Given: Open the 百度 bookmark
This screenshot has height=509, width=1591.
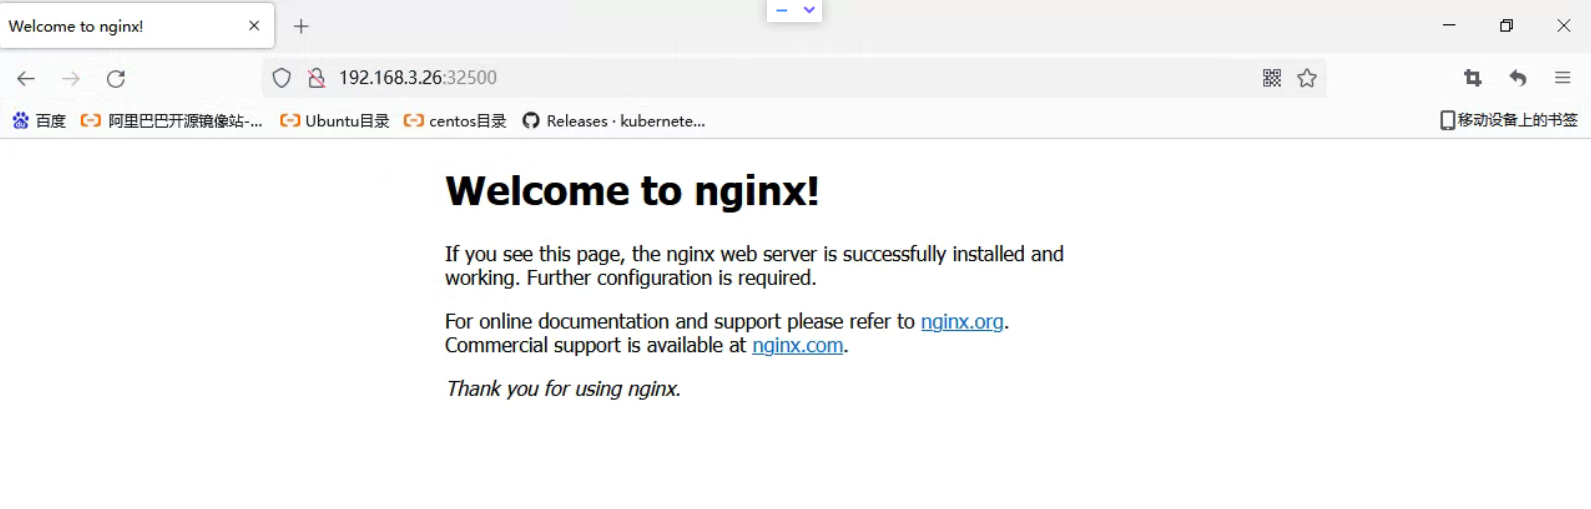Looking at the screenshot, I should click(39, 121).
